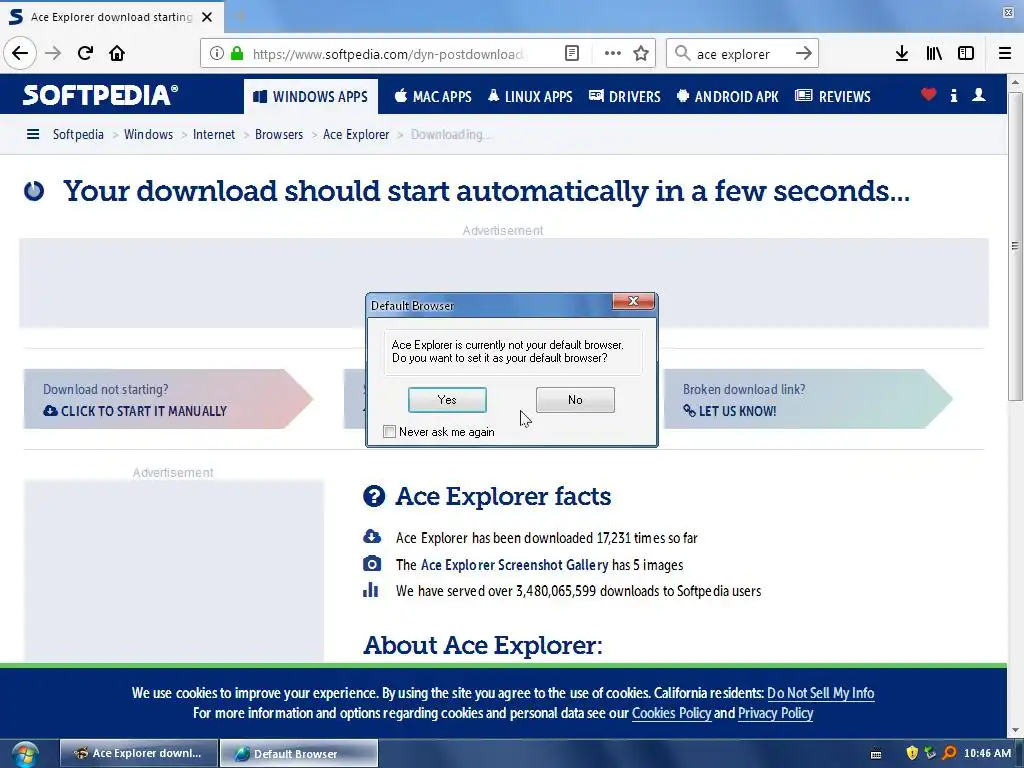1024x768 pixels.
Task: Click the keyboard tray icon
Action: pos(876,754)
